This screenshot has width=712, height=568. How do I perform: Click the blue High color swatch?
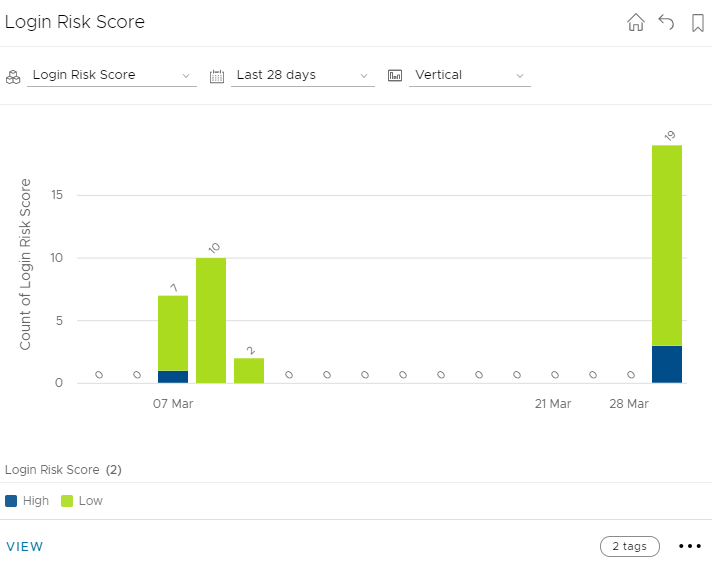tap(12, 501)
